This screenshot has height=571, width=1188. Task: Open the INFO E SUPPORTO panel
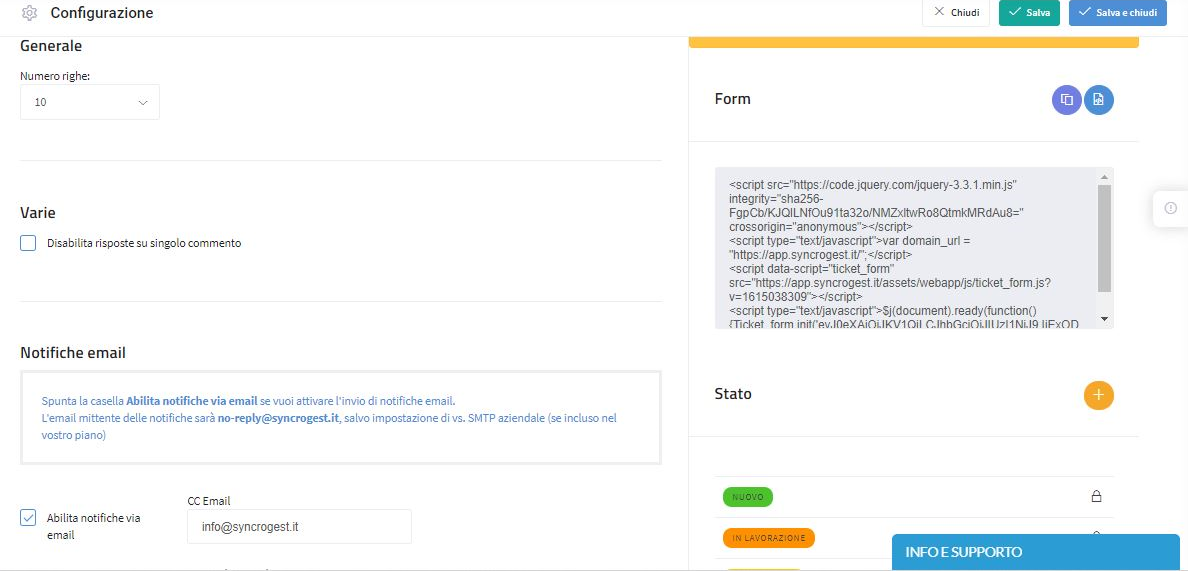coord(1035,552)
